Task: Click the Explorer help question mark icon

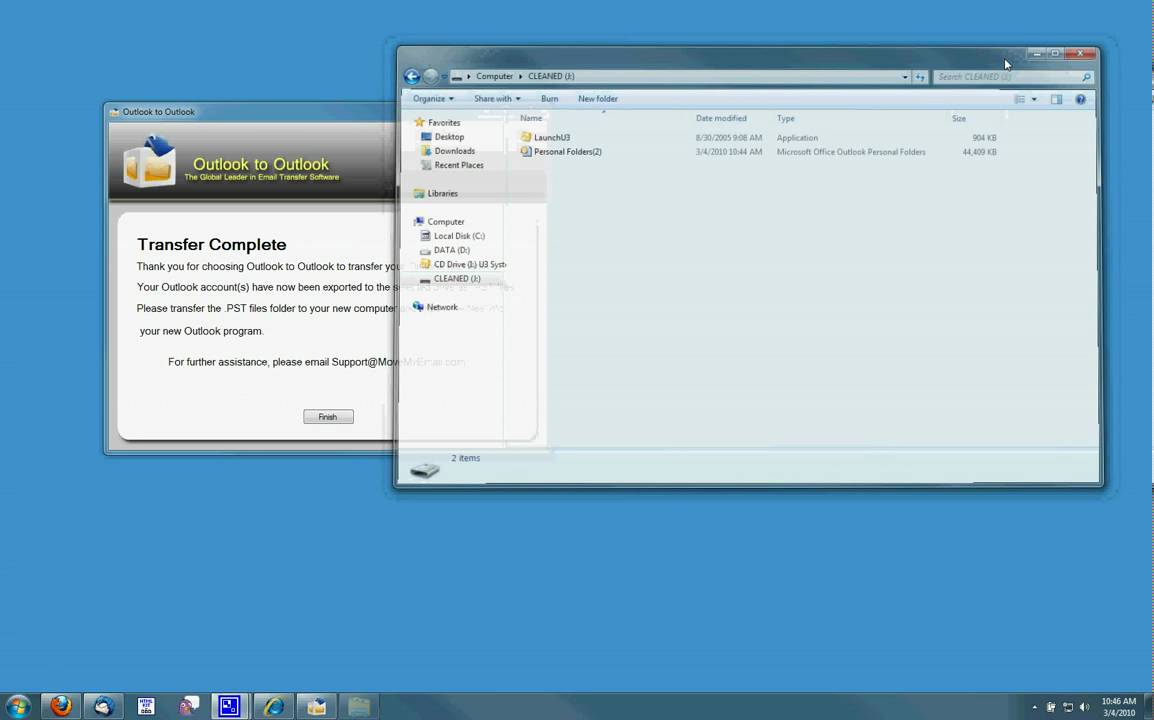Action: point(1080,99)
